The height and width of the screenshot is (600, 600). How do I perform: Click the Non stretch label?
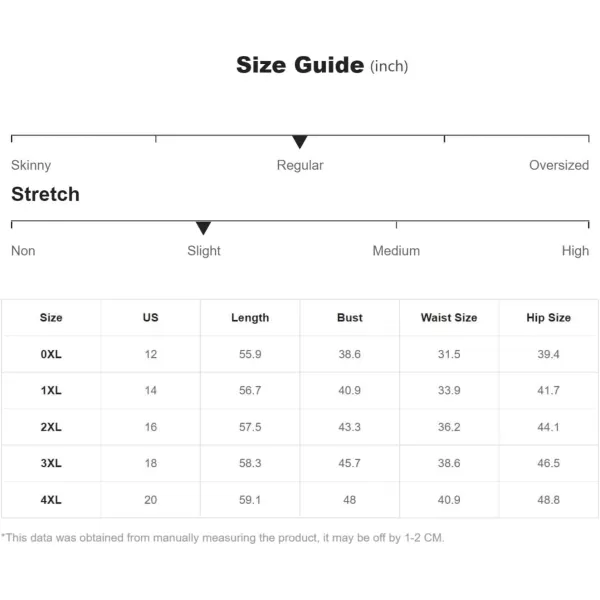tap(23, 251)
